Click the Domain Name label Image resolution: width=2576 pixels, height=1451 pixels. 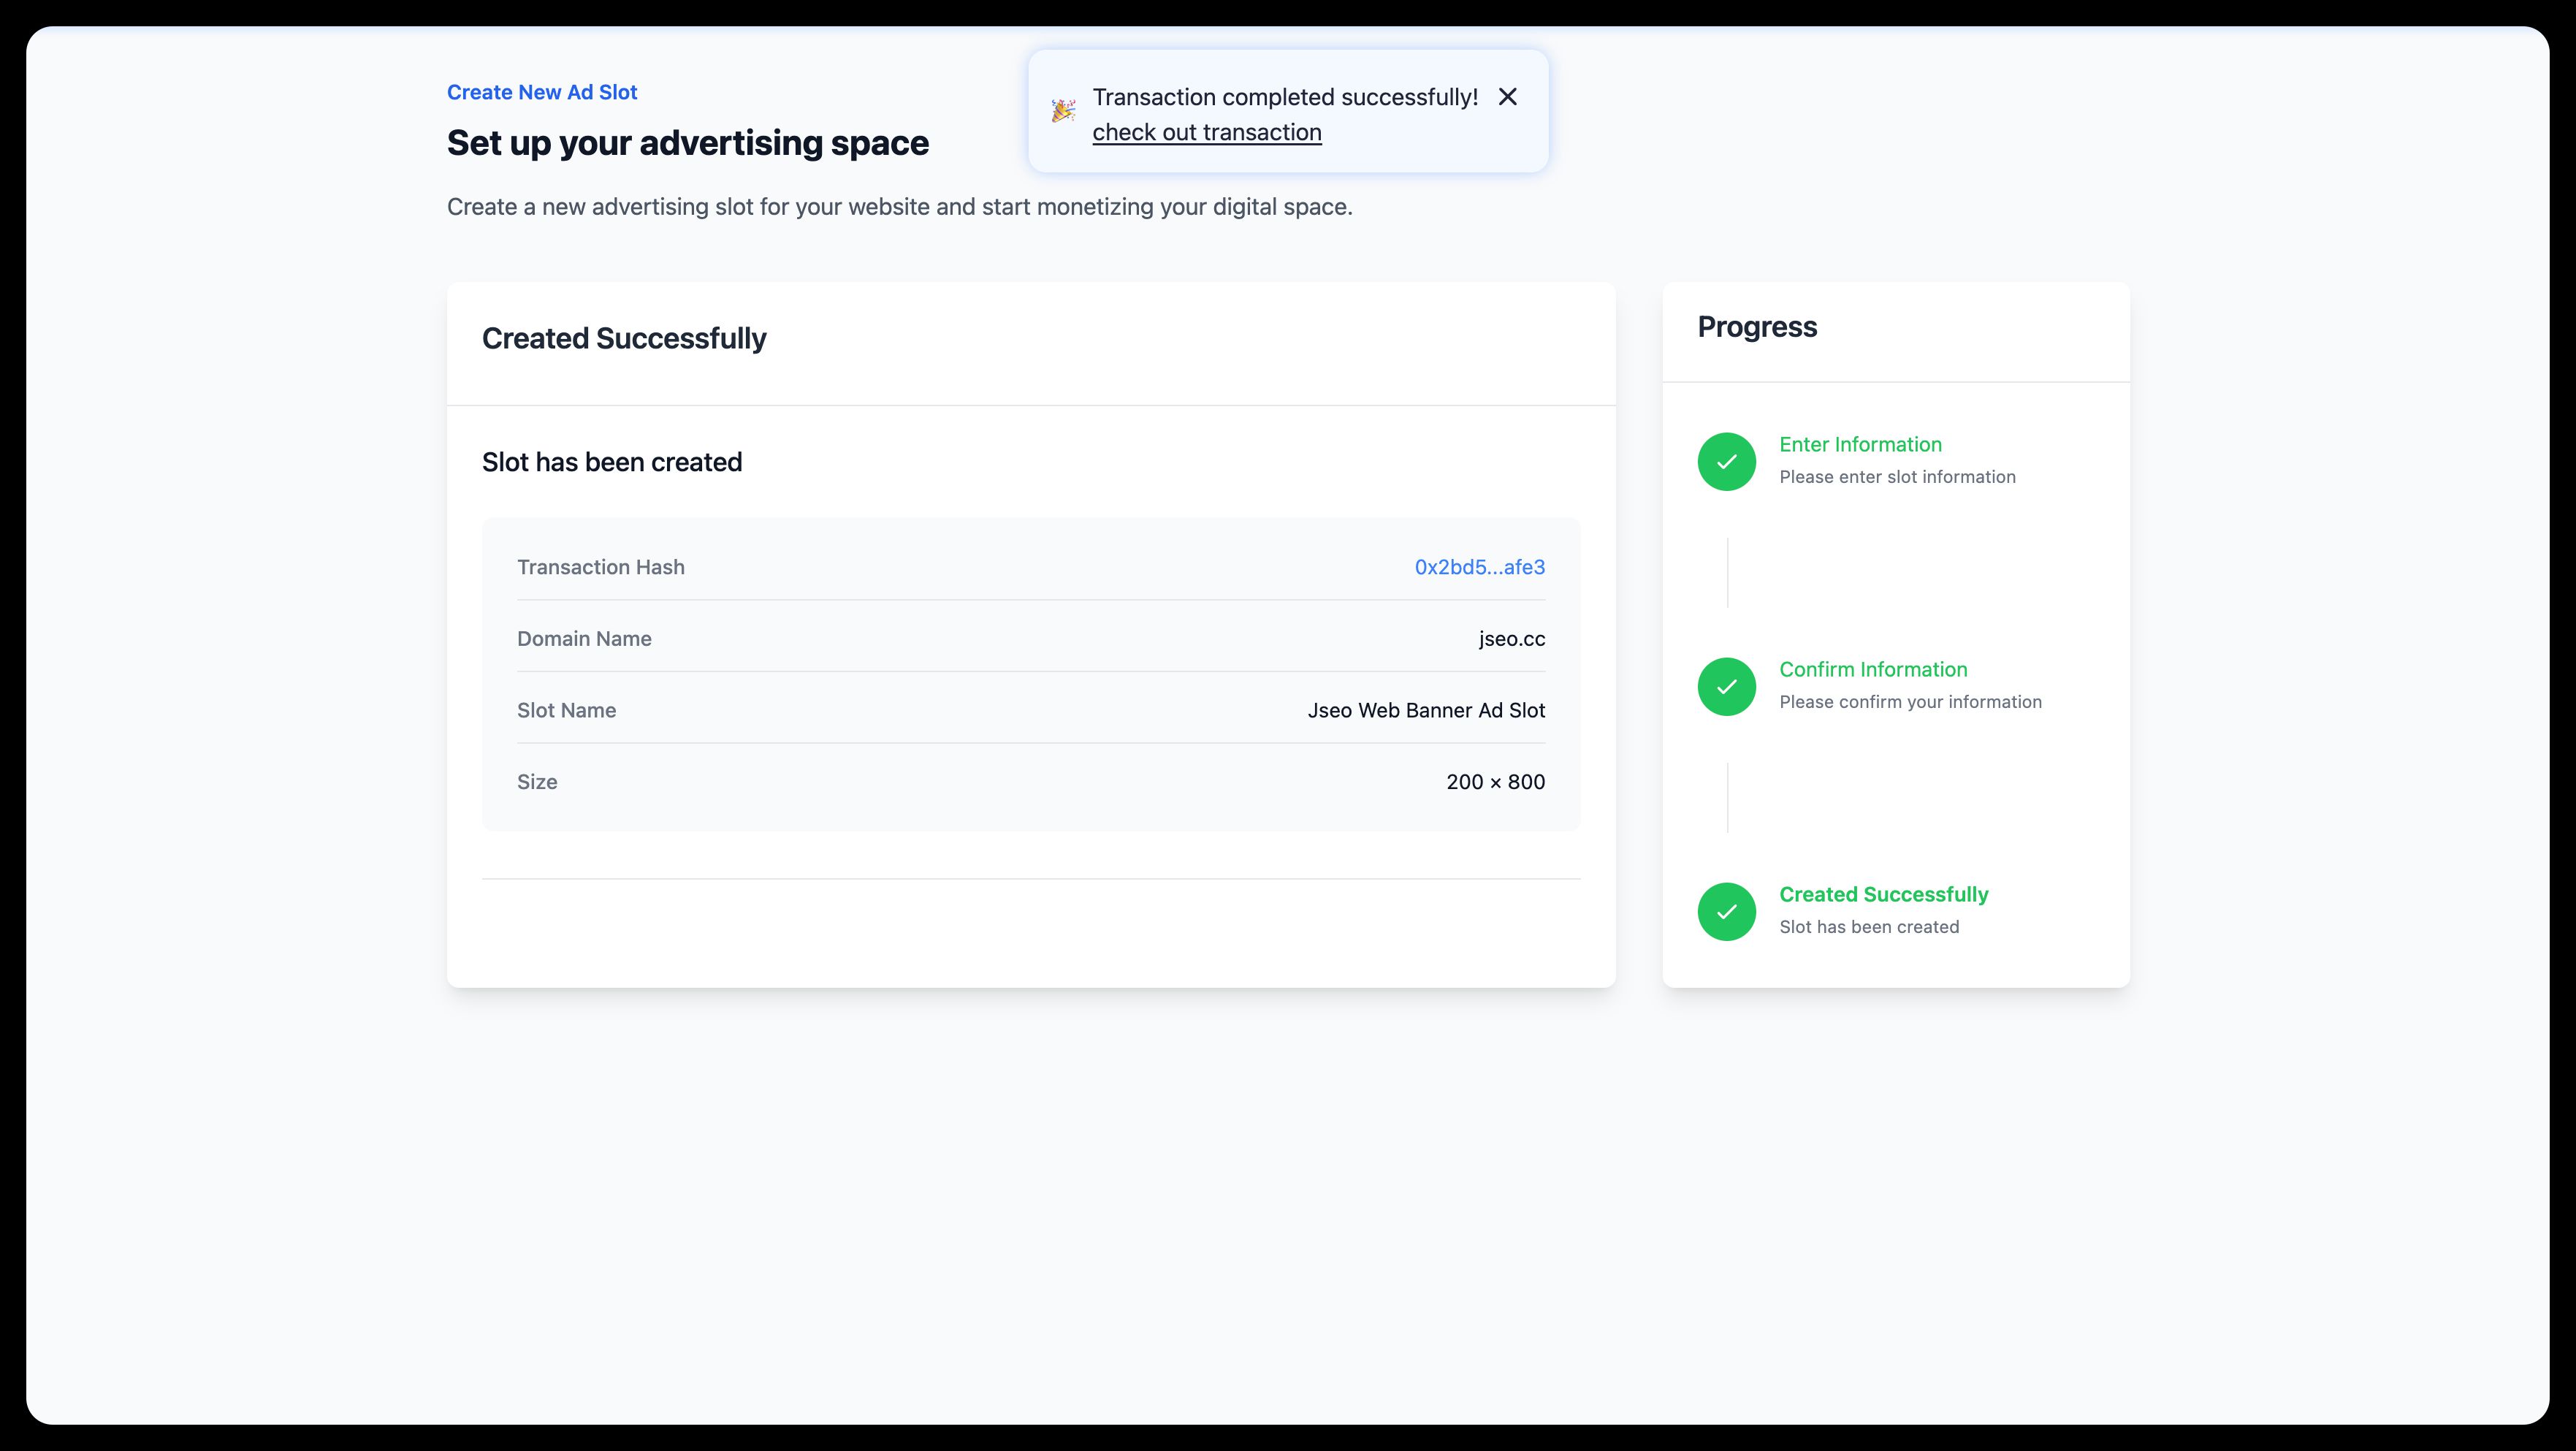point(584,638)
